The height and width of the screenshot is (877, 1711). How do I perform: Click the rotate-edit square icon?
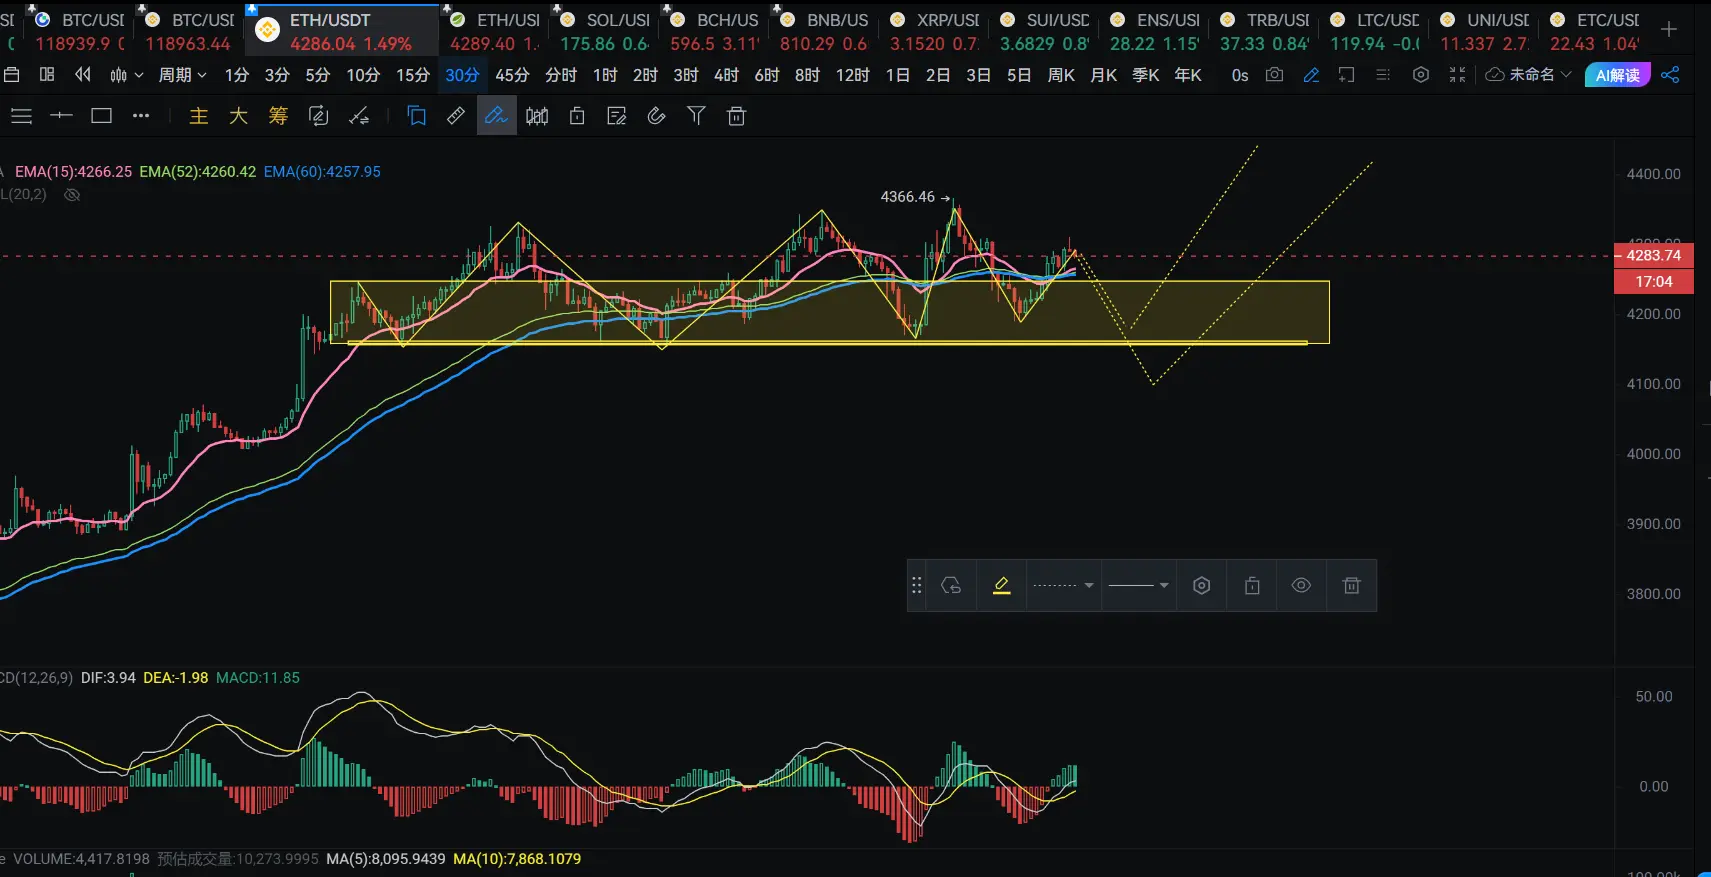pos(318,116)
